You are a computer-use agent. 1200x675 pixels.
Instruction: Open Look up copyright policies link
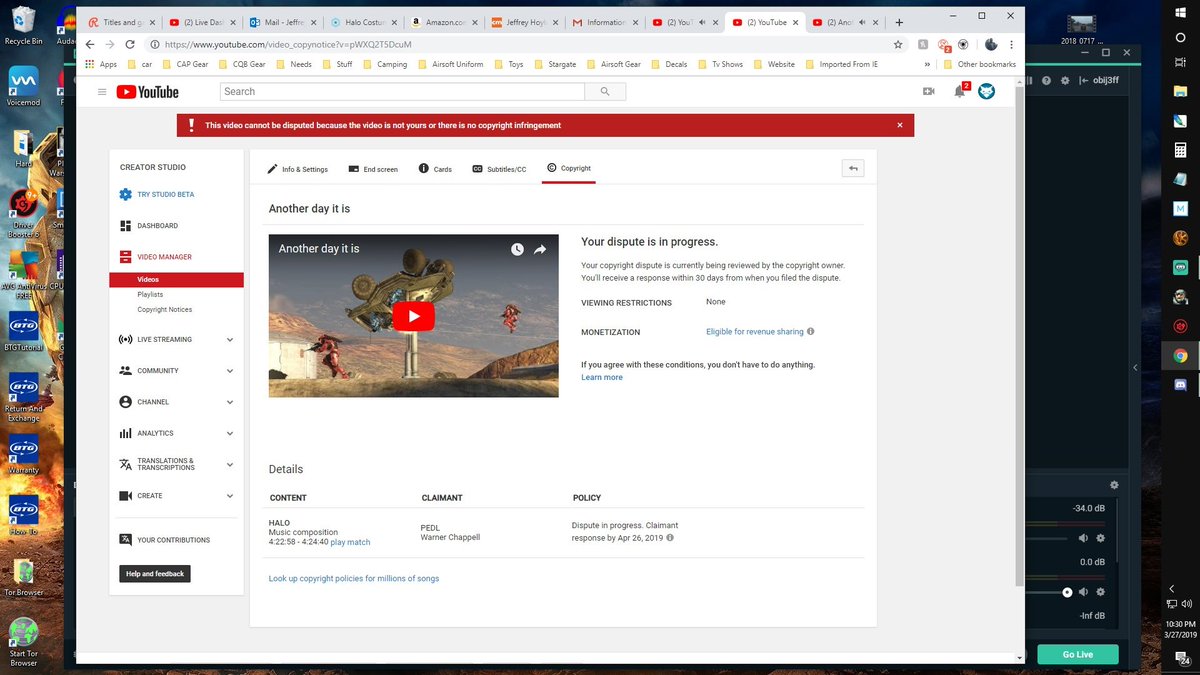point(354,579)
